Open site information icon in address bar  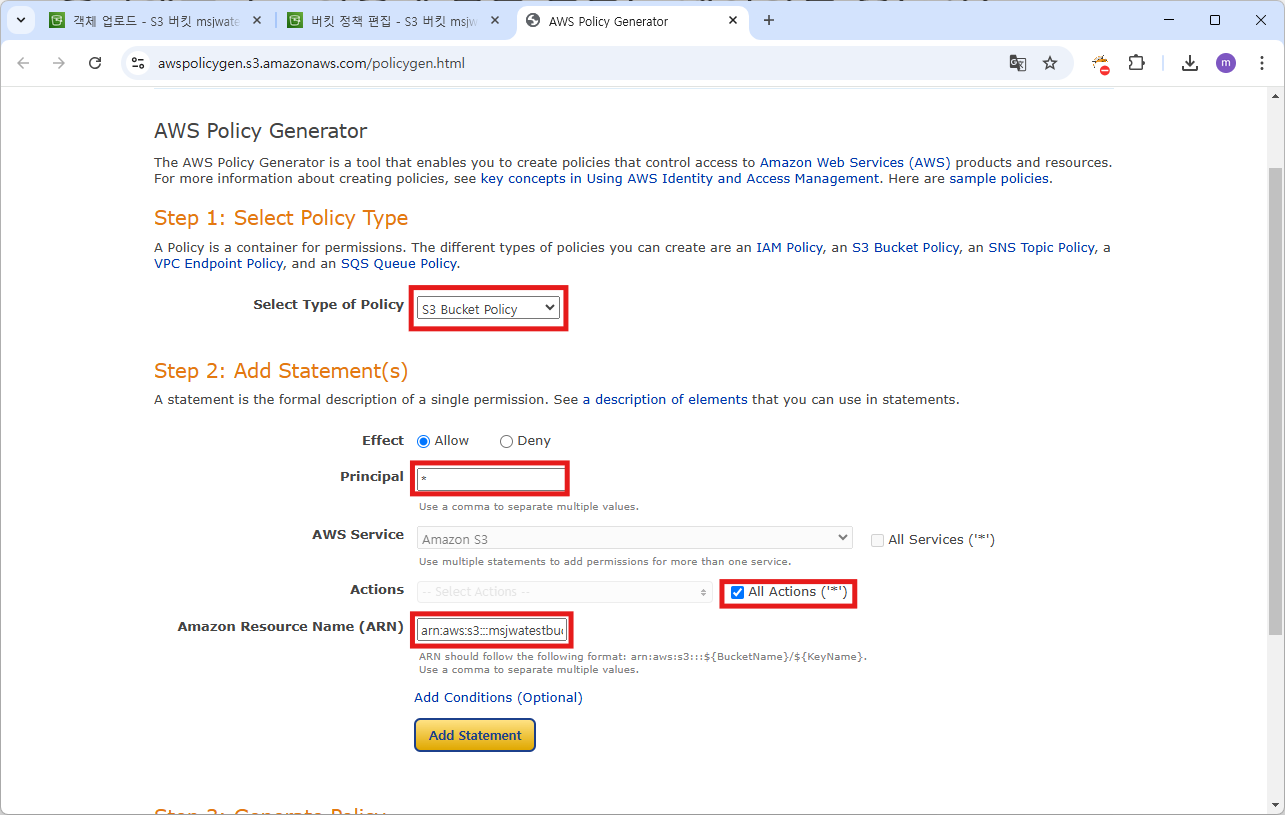tap(139, 63)
